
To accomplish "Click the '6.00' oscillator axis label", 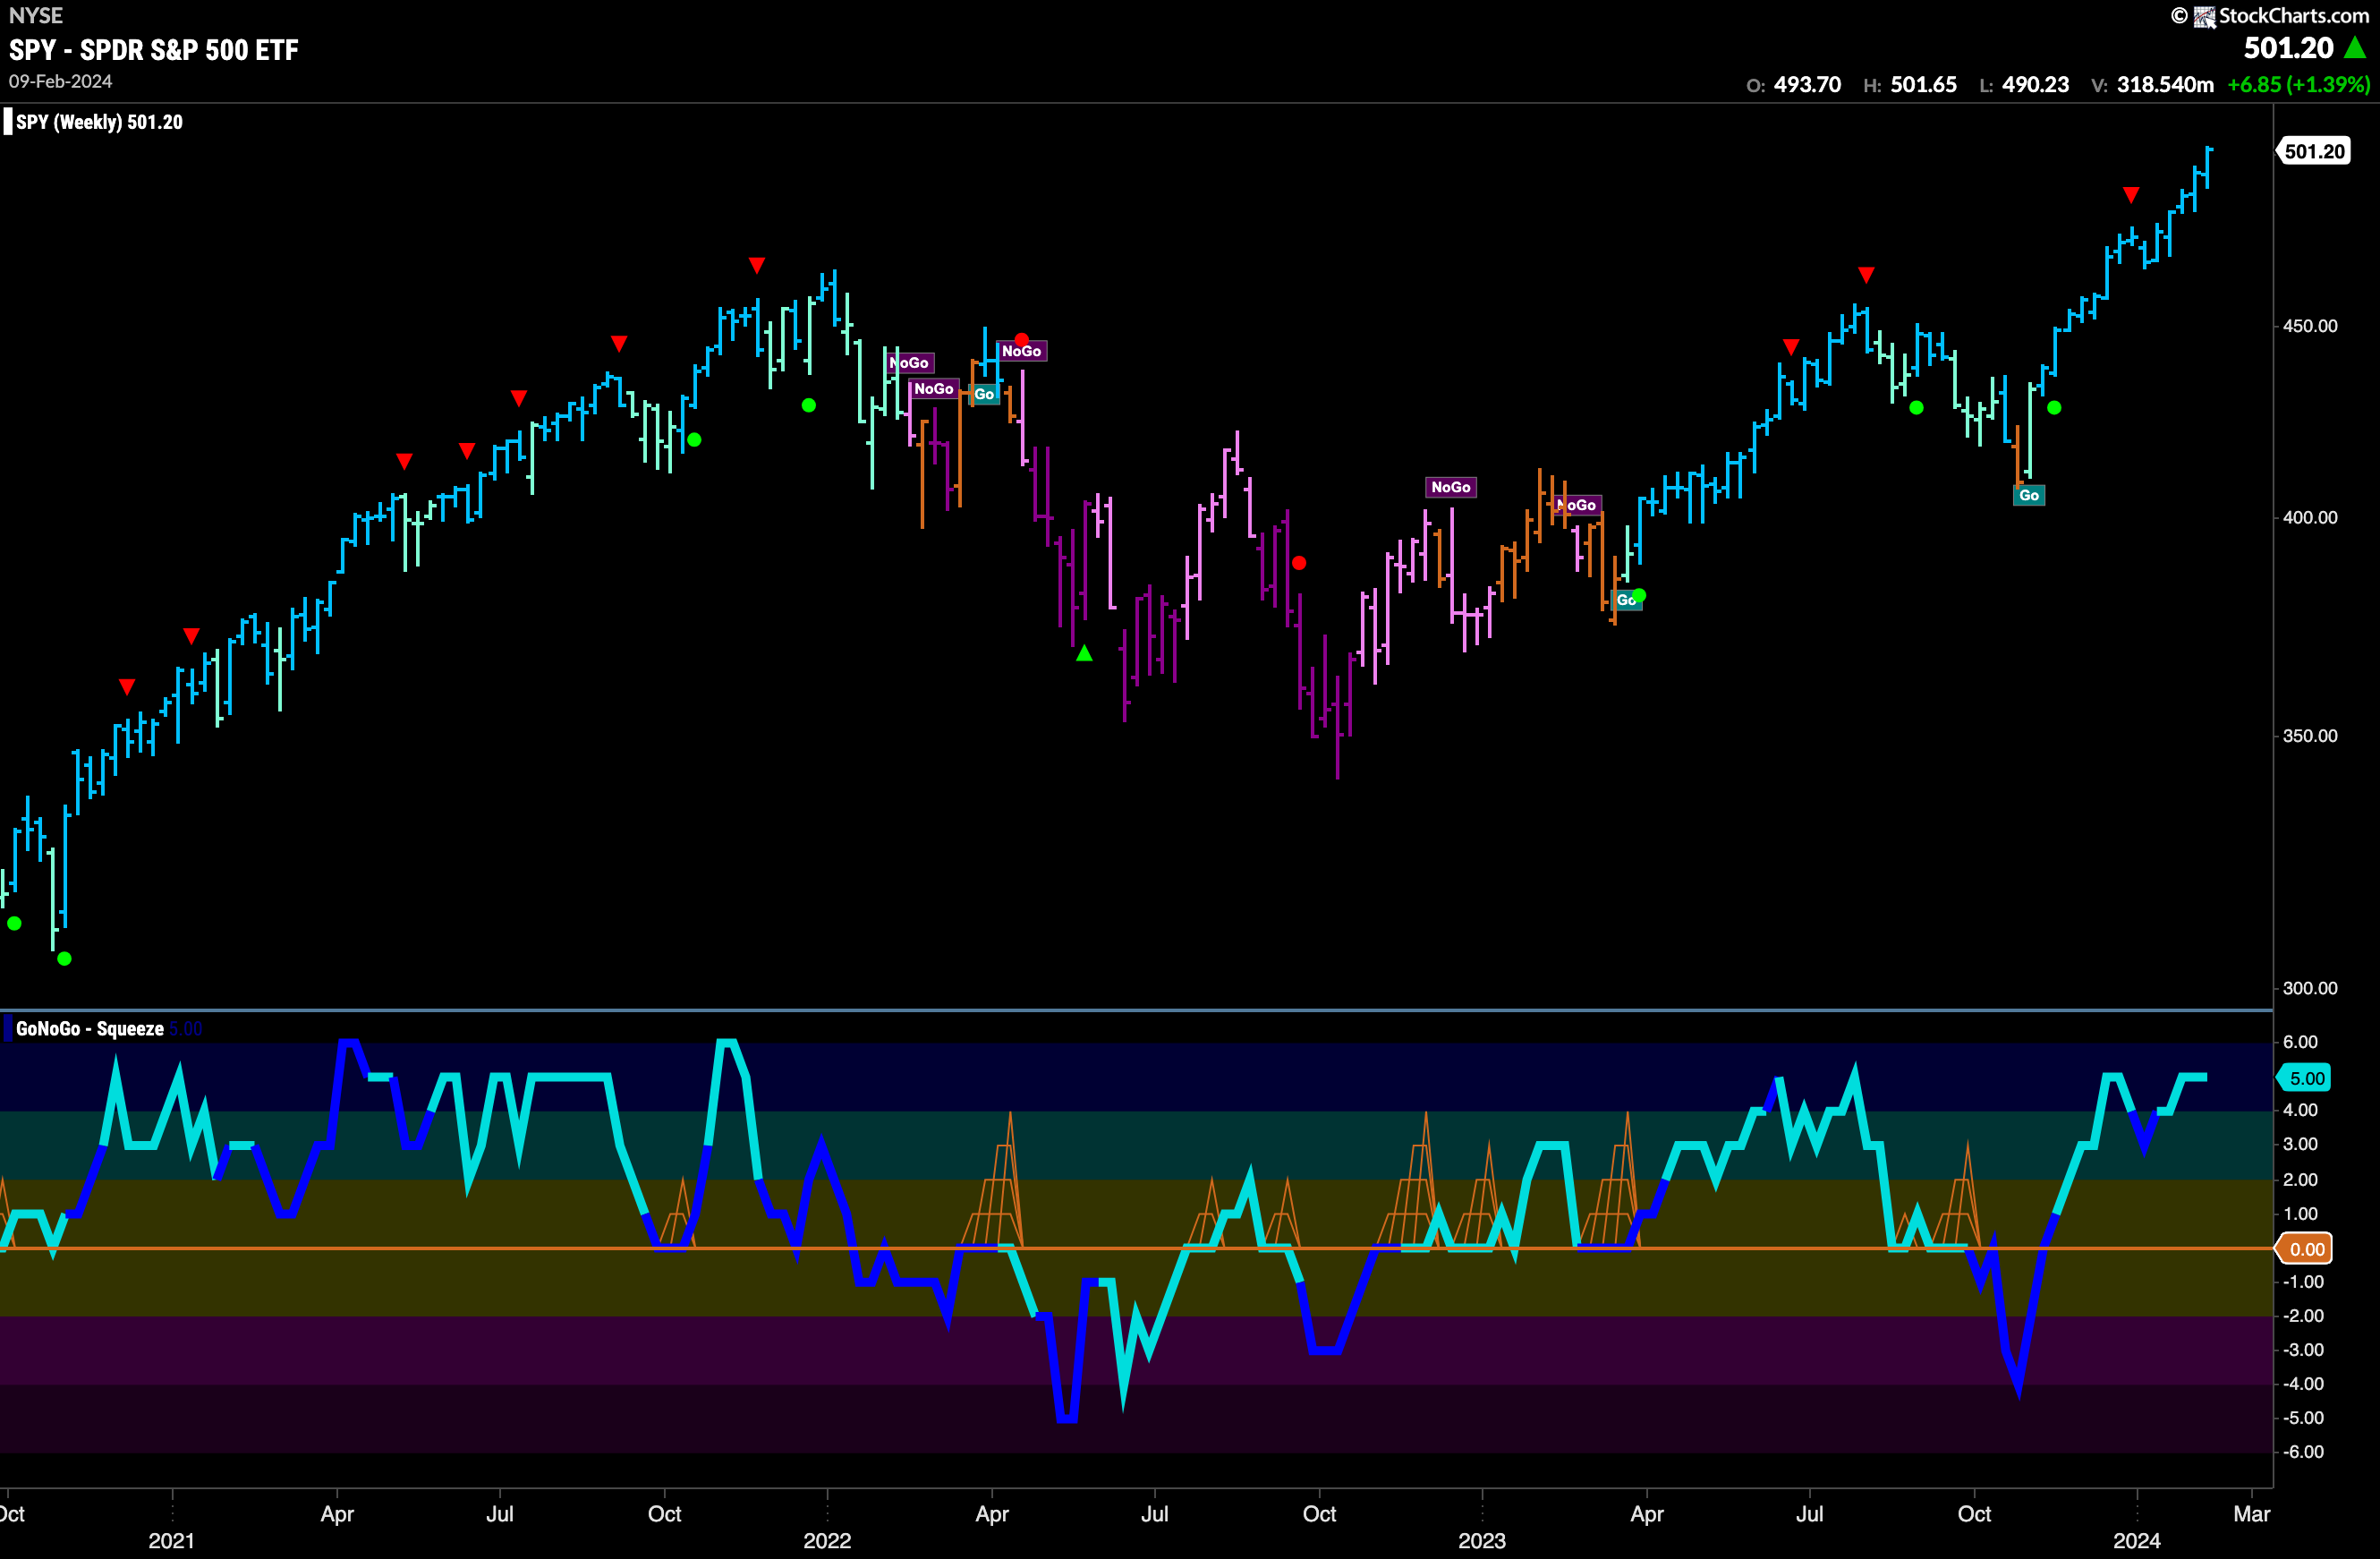I will [2300, 1042].
